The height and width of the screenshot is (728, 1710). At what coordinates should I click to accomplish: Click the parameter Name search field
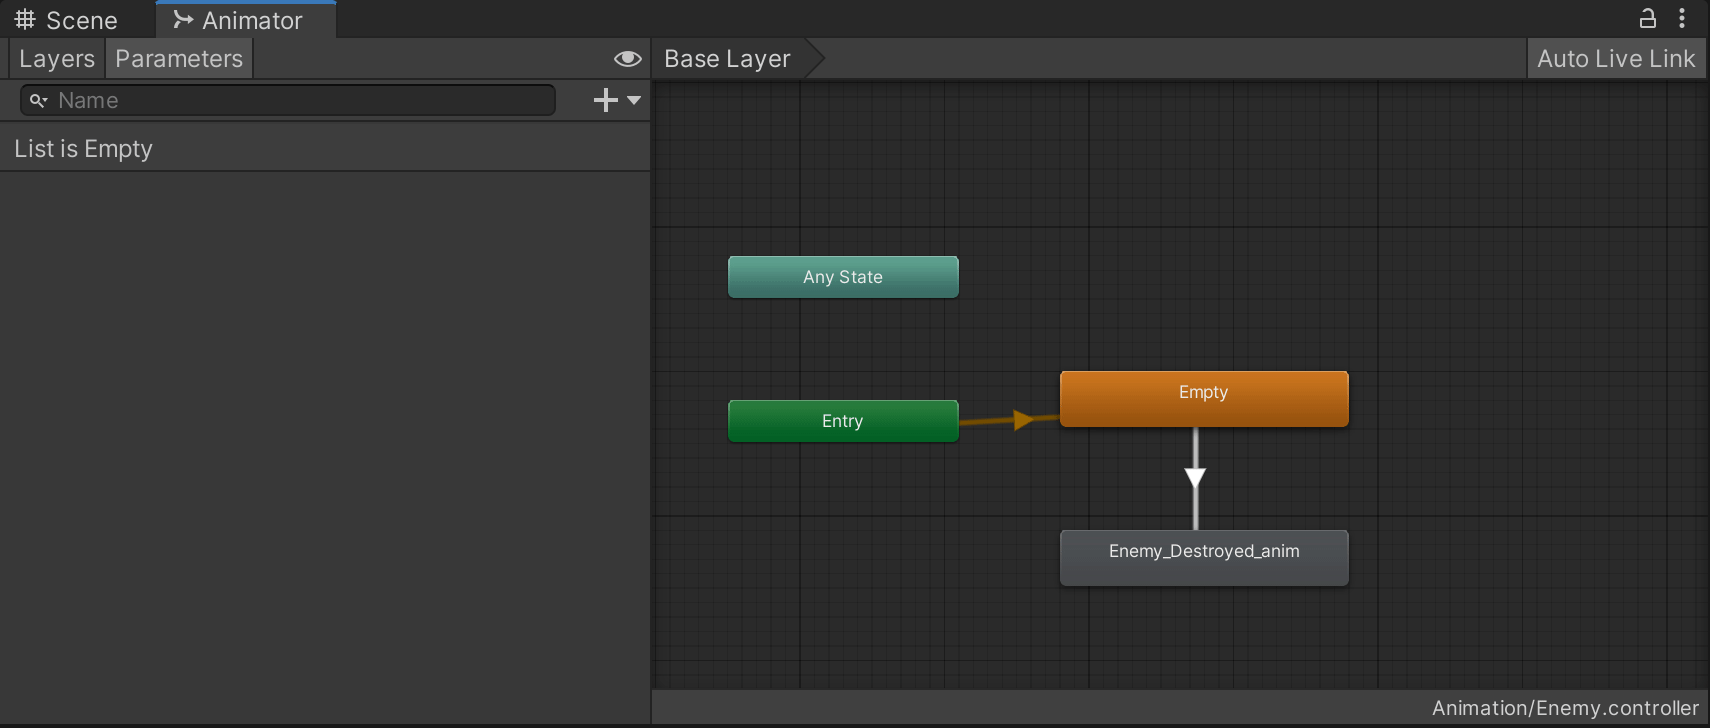click(288, 100)
